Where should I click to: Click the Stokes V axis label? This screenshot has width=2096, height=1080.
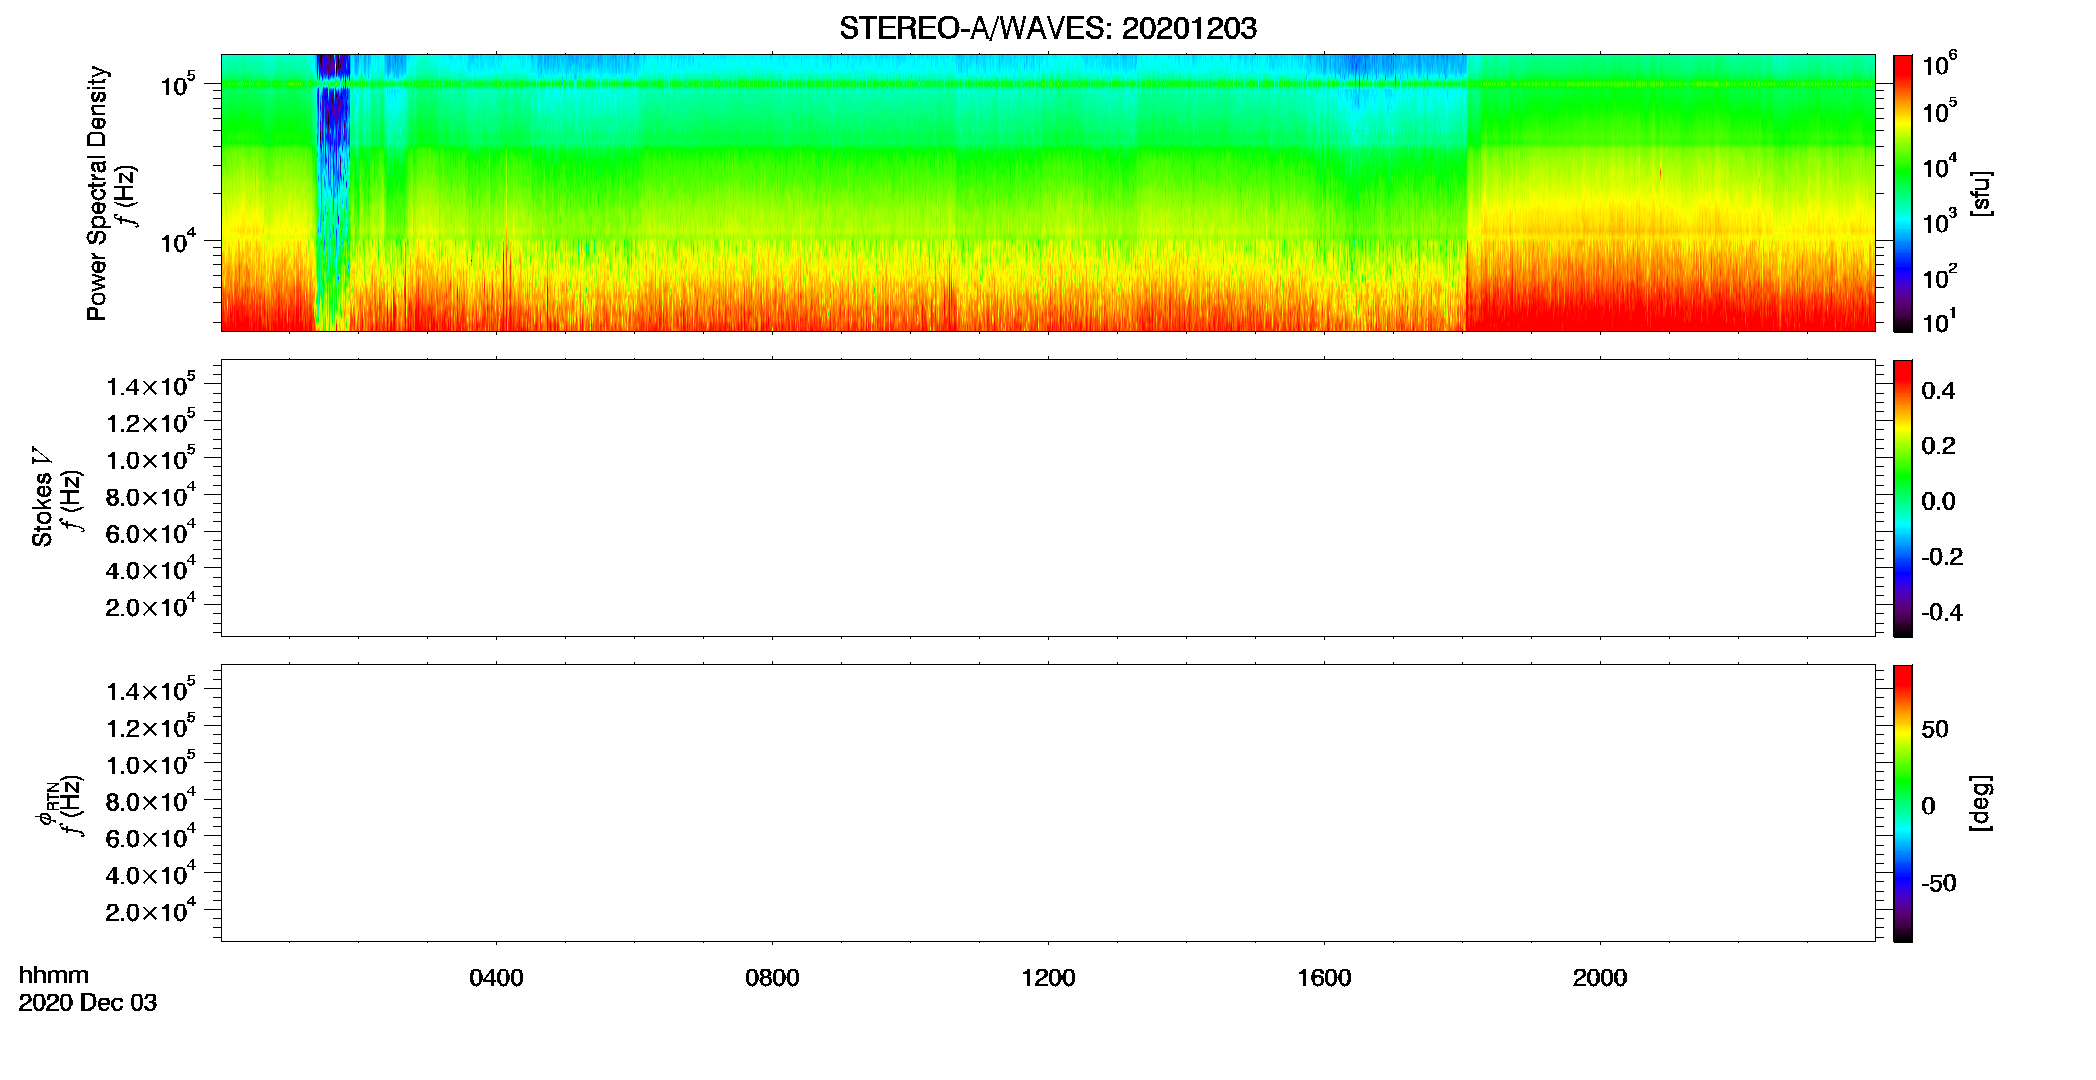(x=42, y=496)
